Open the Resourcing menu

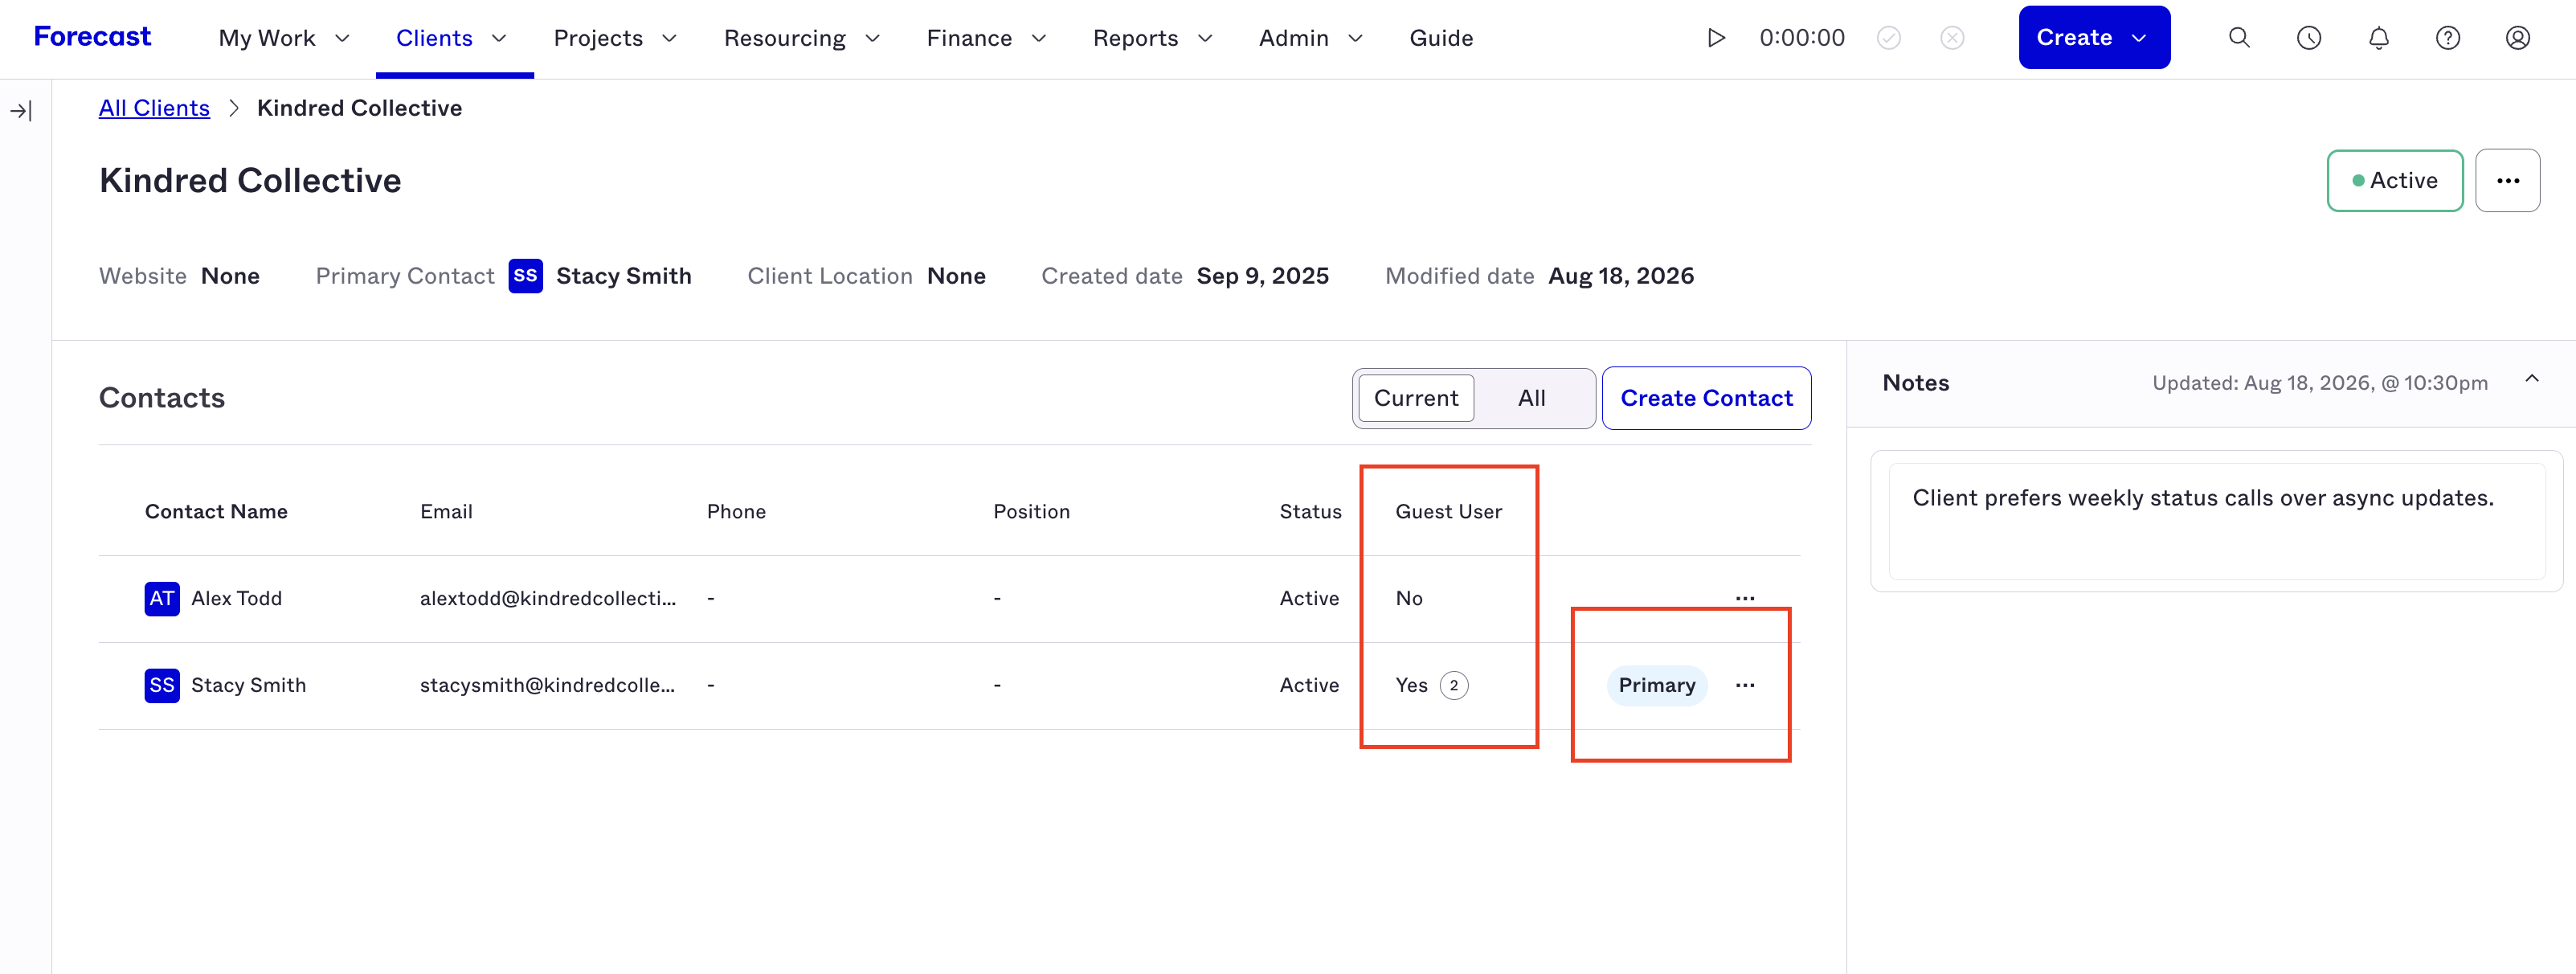802,38
